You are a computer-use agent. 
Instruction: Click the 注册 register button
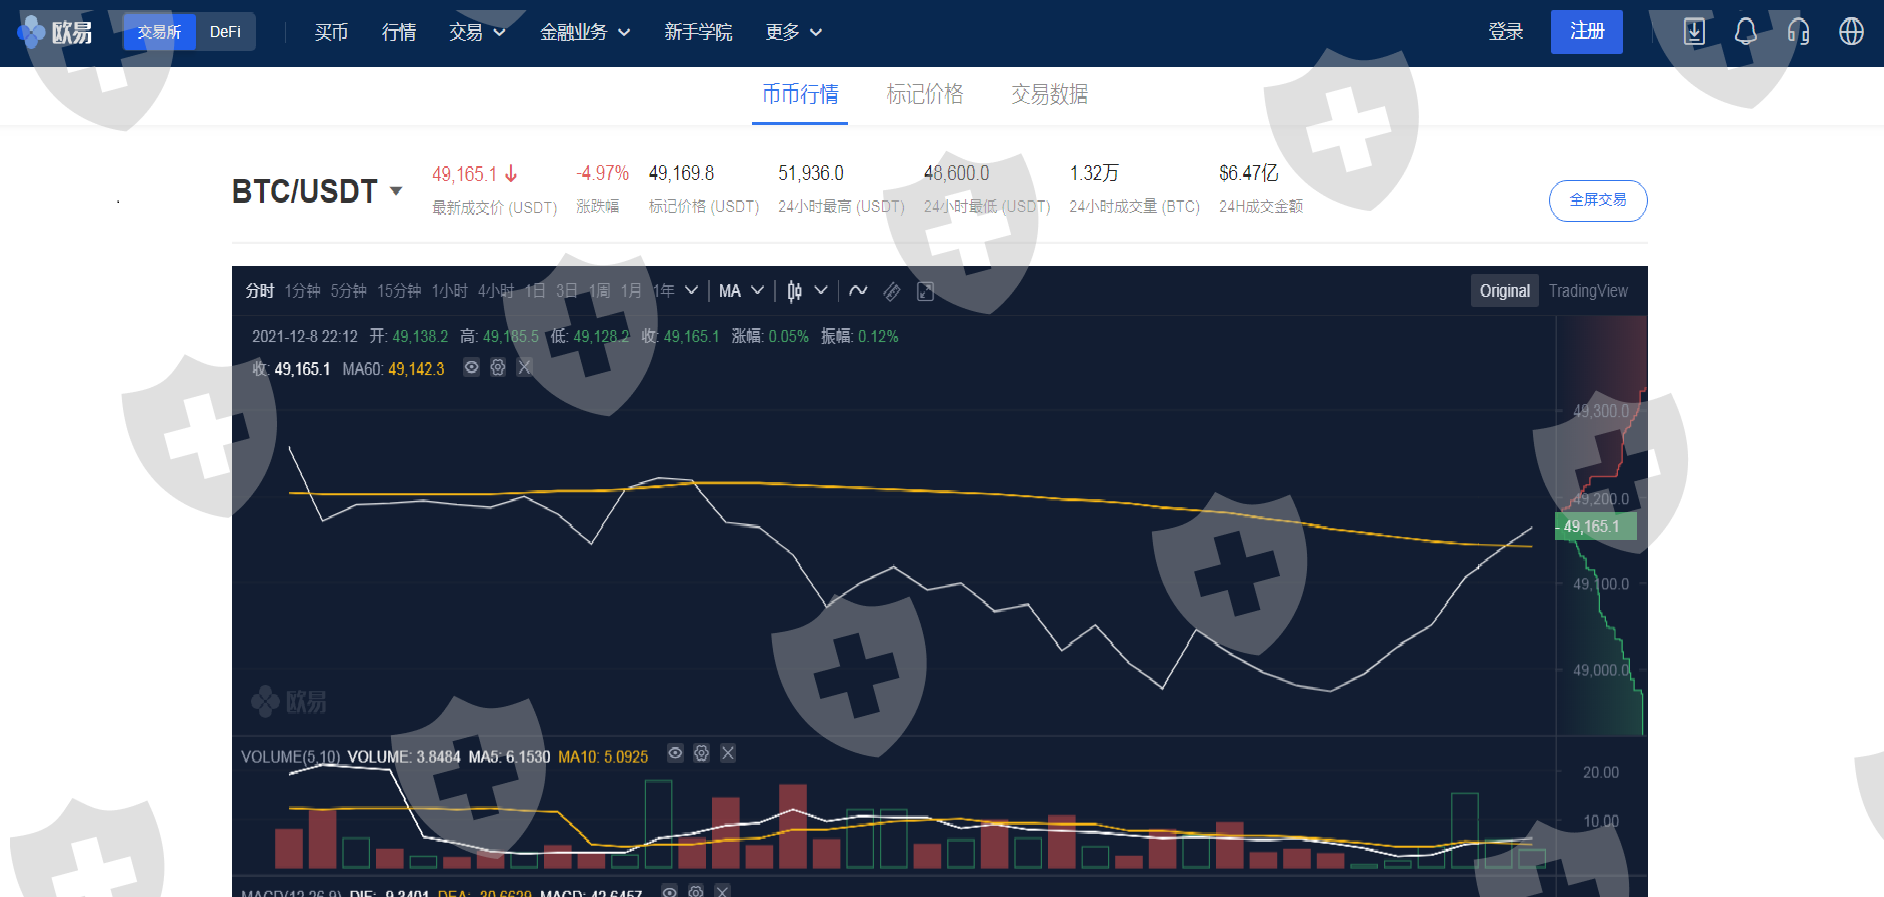tap(1587, 32)
